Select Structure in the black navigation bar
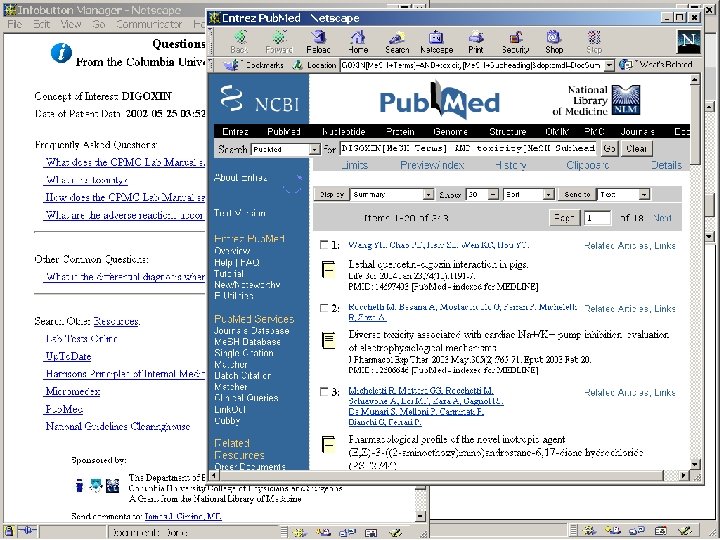The image size is (720, 540). (x=507, y=132)
